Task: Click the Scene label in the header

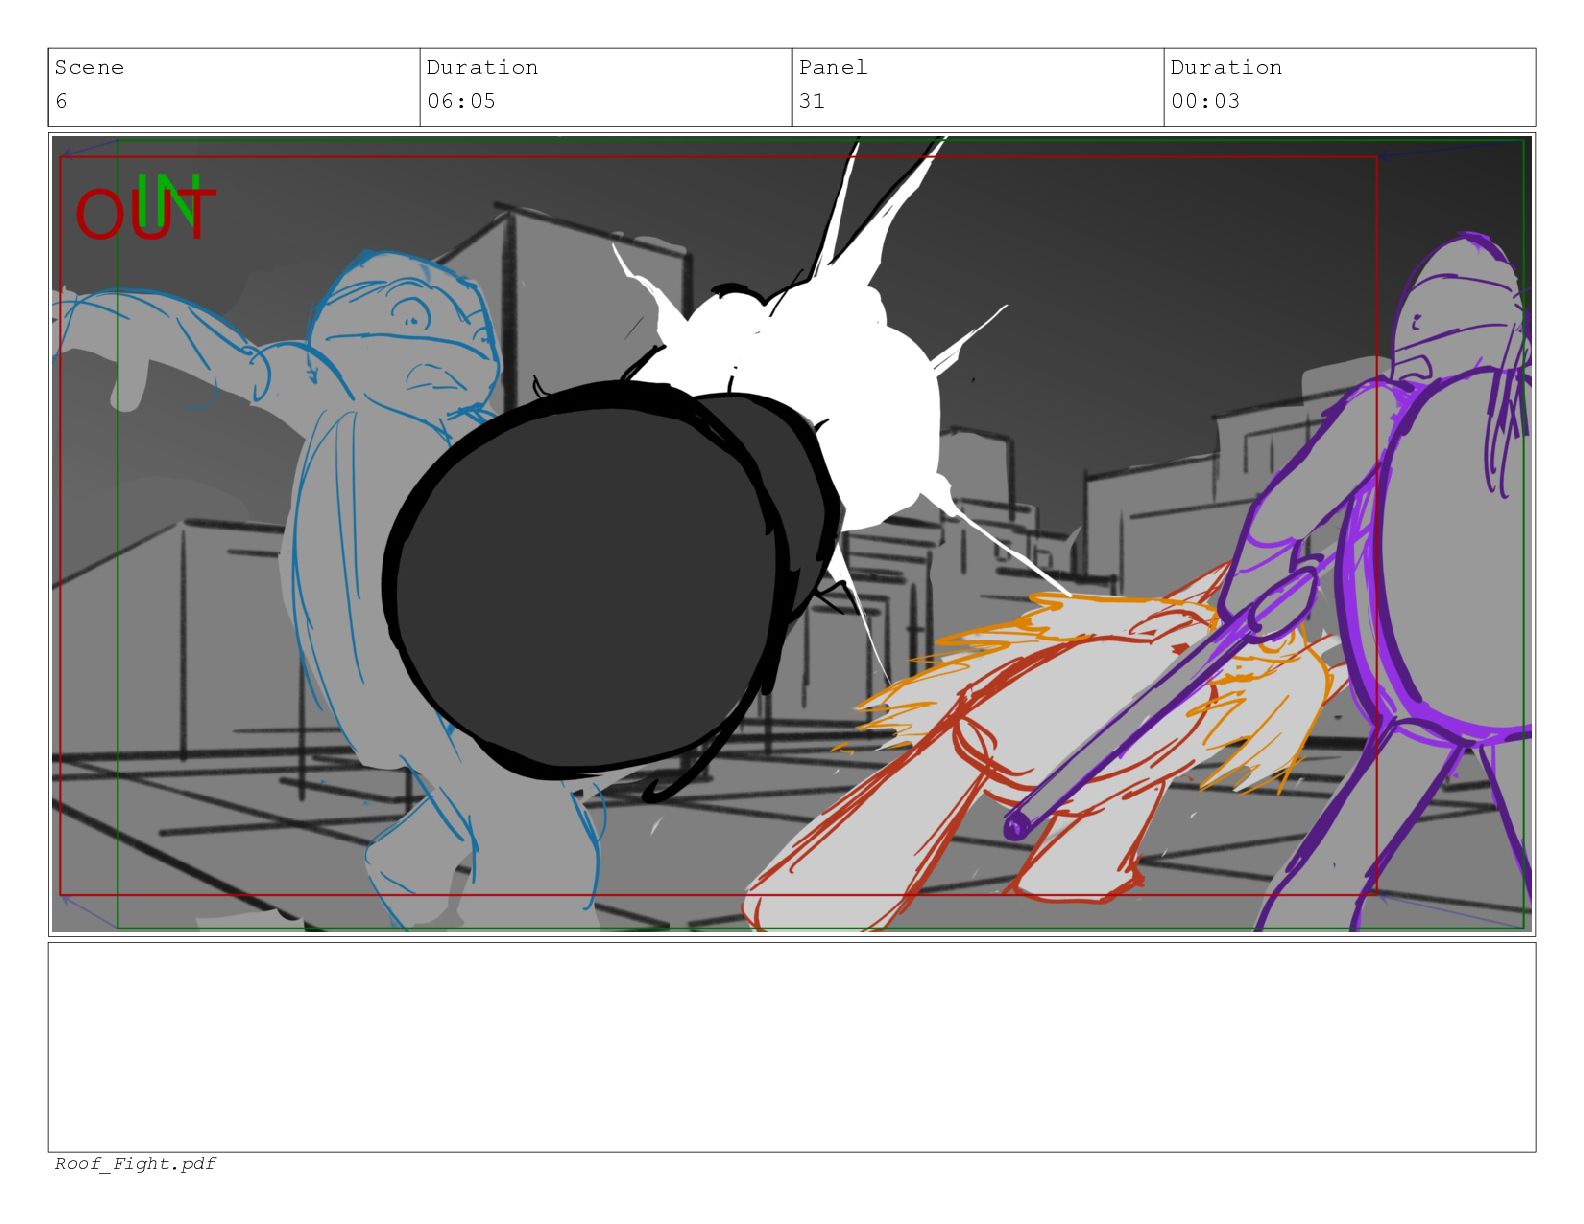Action: pos(89,67)
